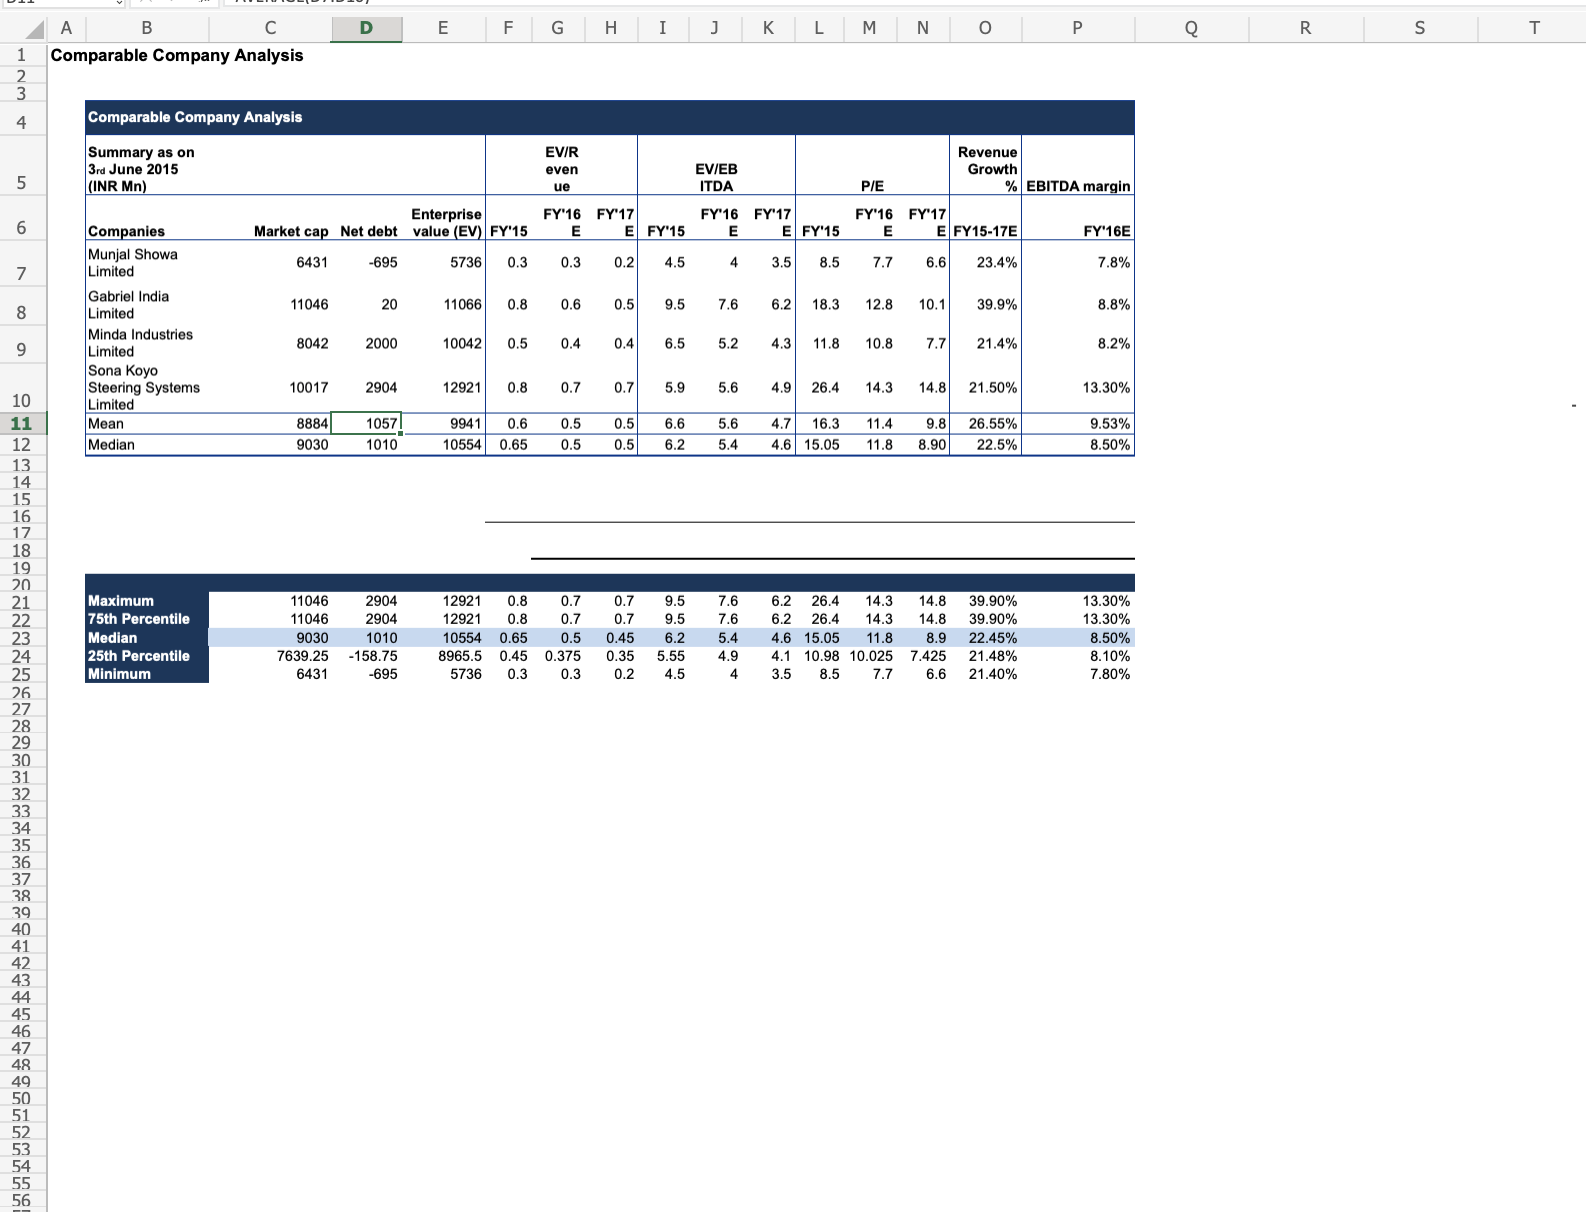Select Gabriel India's EBITDA margin 8.8%
The width and height of the screenshot is (1586, 1212).
[x=1114, y=305]
